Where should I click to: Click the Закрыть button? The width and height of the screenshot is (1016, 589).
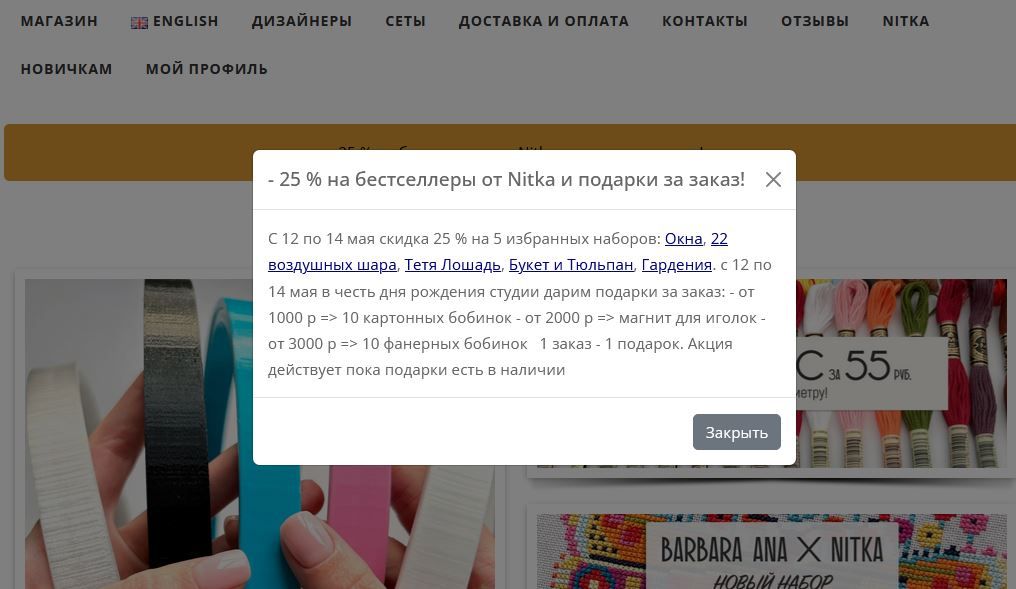tap(737, 432)
